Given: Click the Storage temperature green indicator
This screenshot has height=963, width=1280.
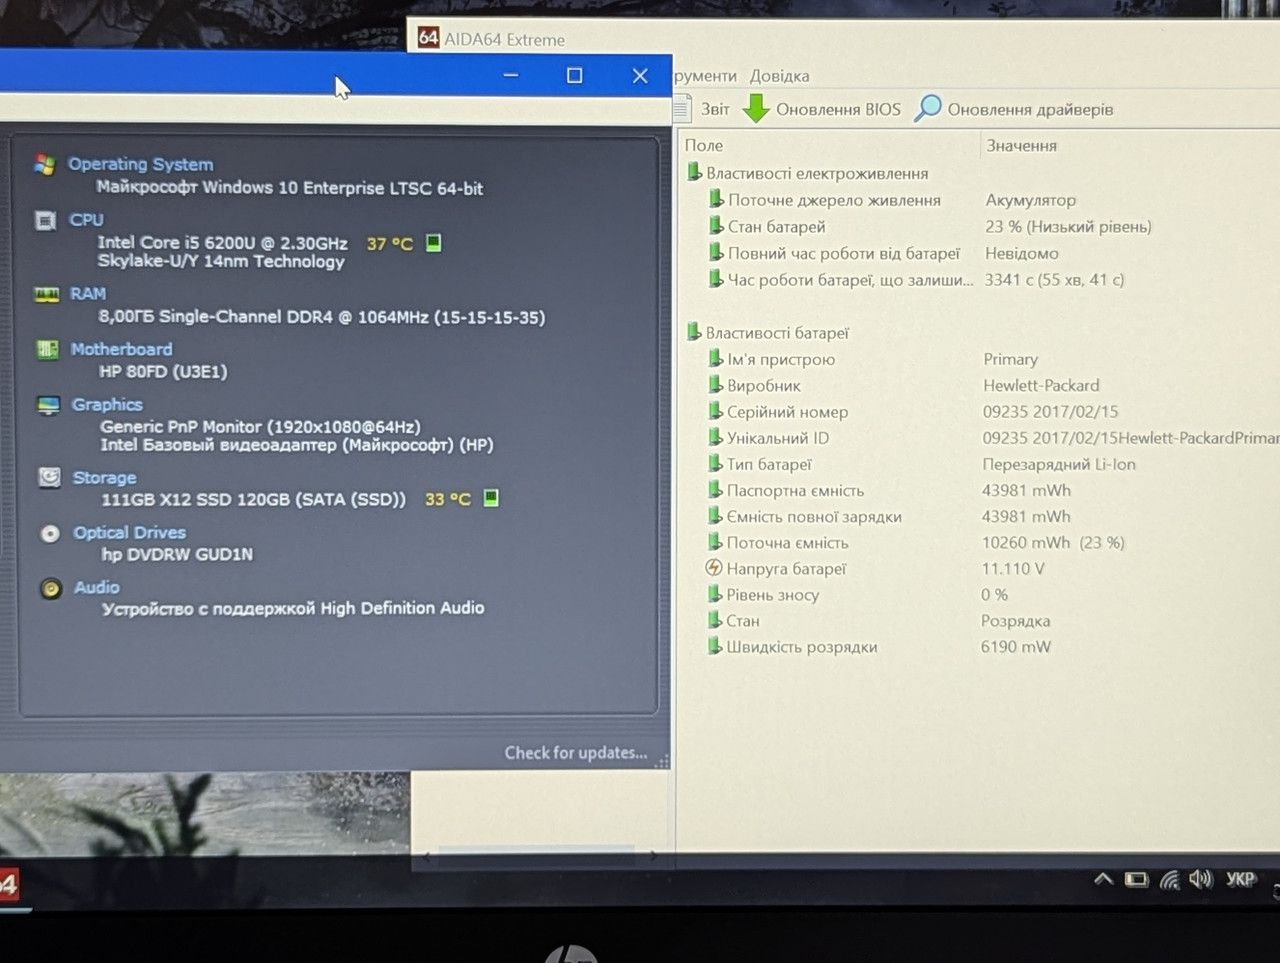Looking at the screenshot, I should (x=491, y=497).
